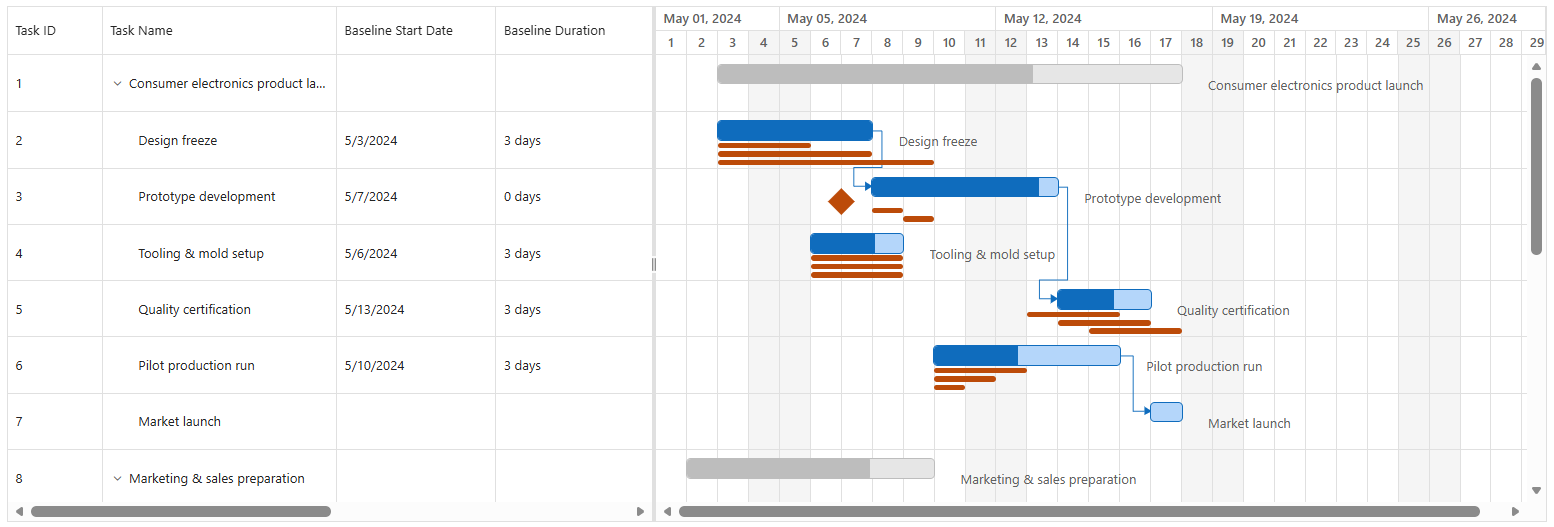Click the Prototype development blue taskbar
The height and width of the screenshot is (527, 1554).
pos(965,187)
